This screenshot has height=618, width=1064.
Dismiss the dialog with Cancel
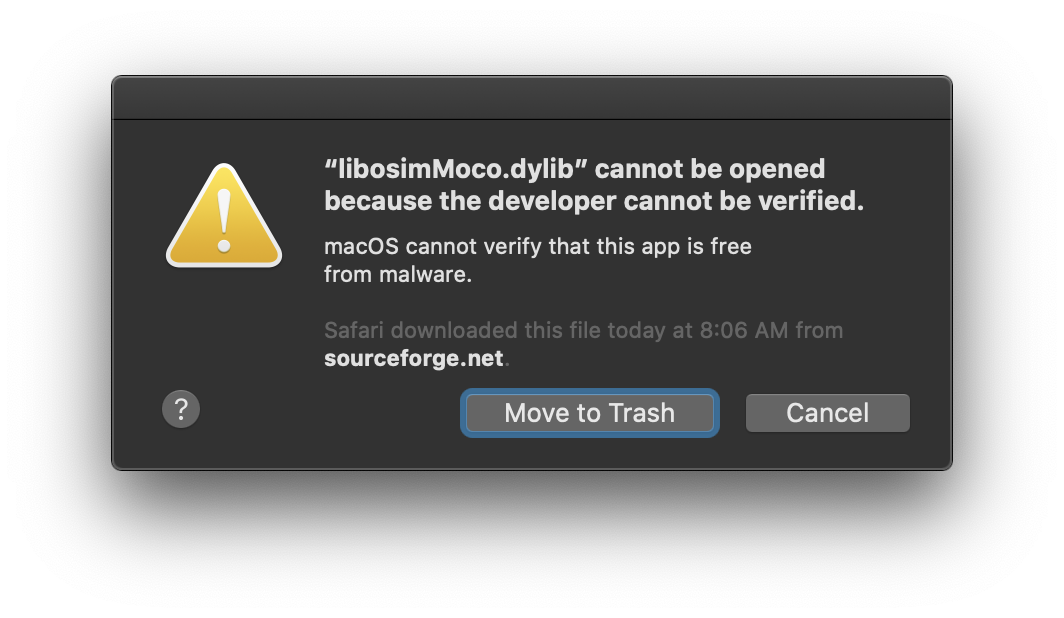pyautogui.click(x=827, y=412)
